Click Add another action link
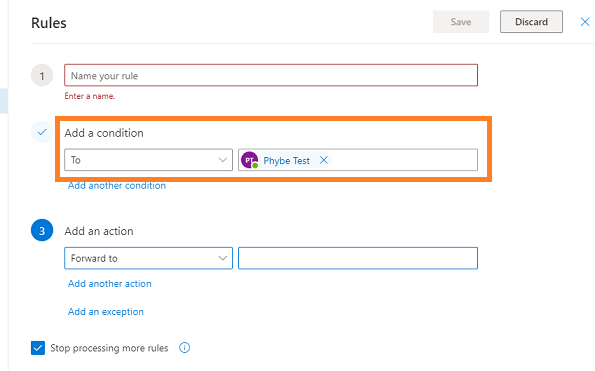 point(110,284)
